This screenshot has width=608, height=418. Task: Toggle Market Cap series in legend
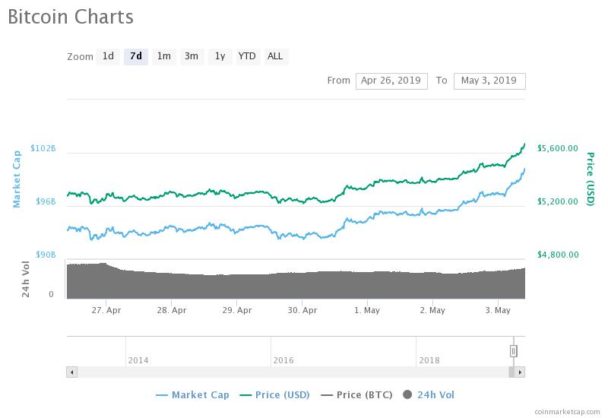(x=192, y=395)
